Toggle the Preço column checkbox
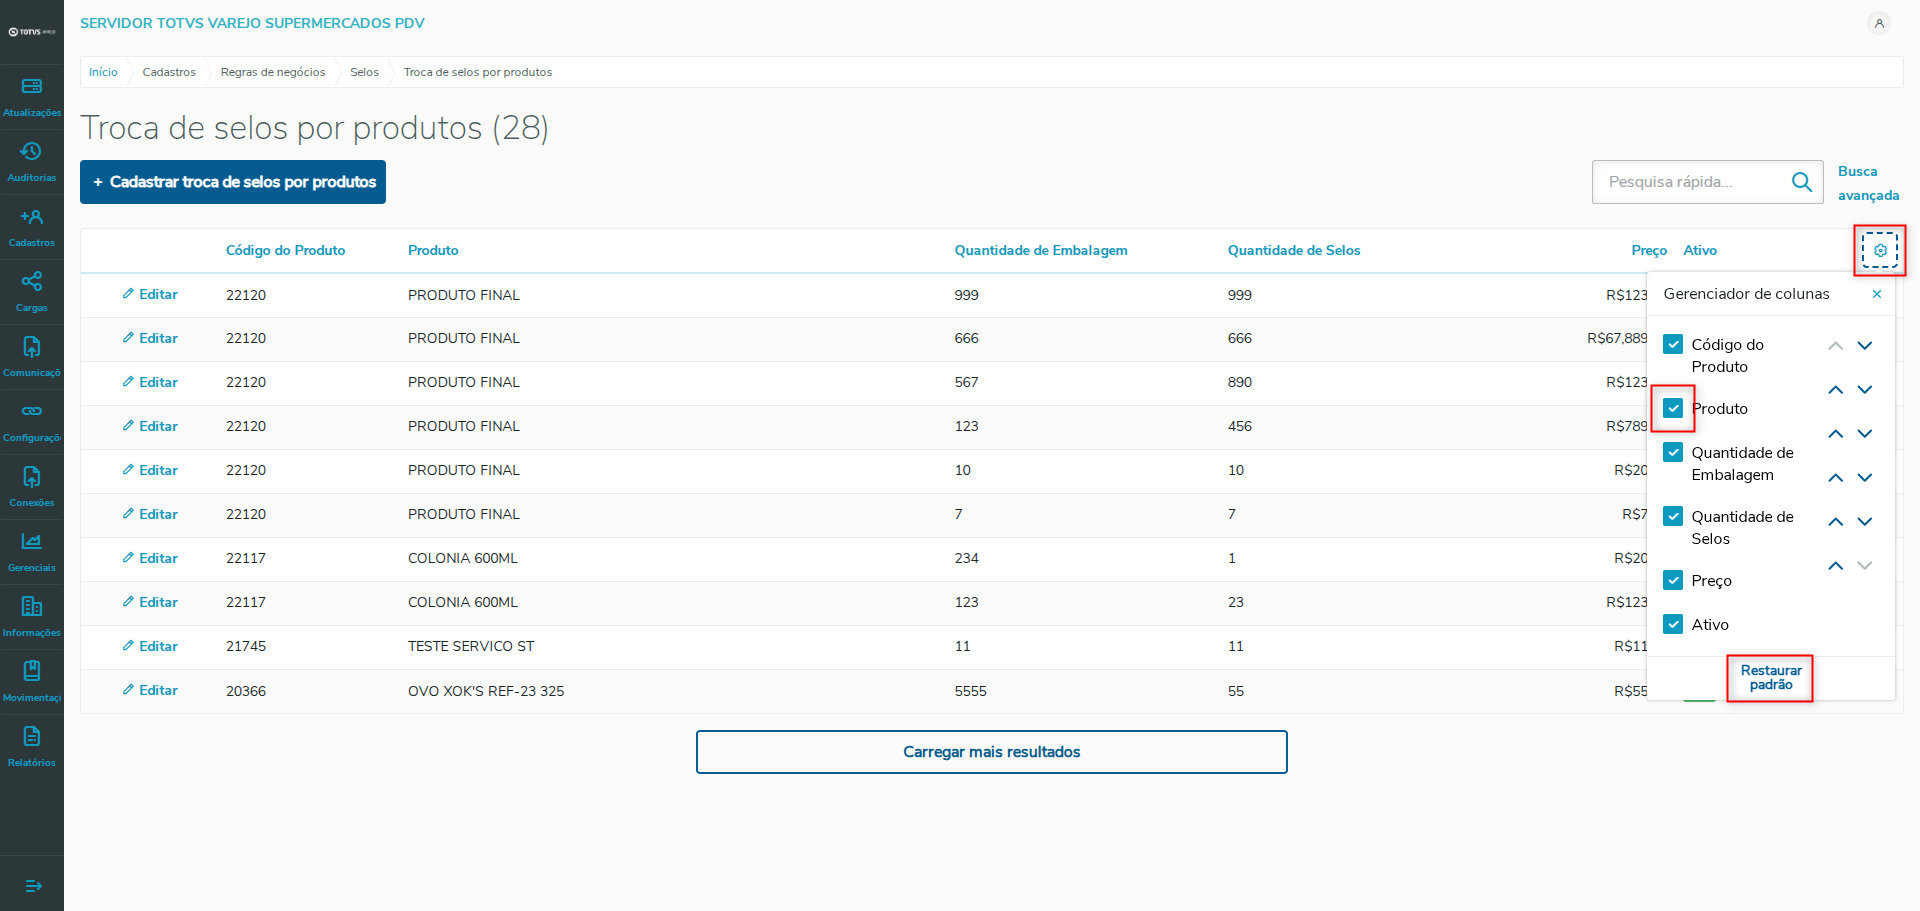The image size is (1920, 911). (1673, 580)
